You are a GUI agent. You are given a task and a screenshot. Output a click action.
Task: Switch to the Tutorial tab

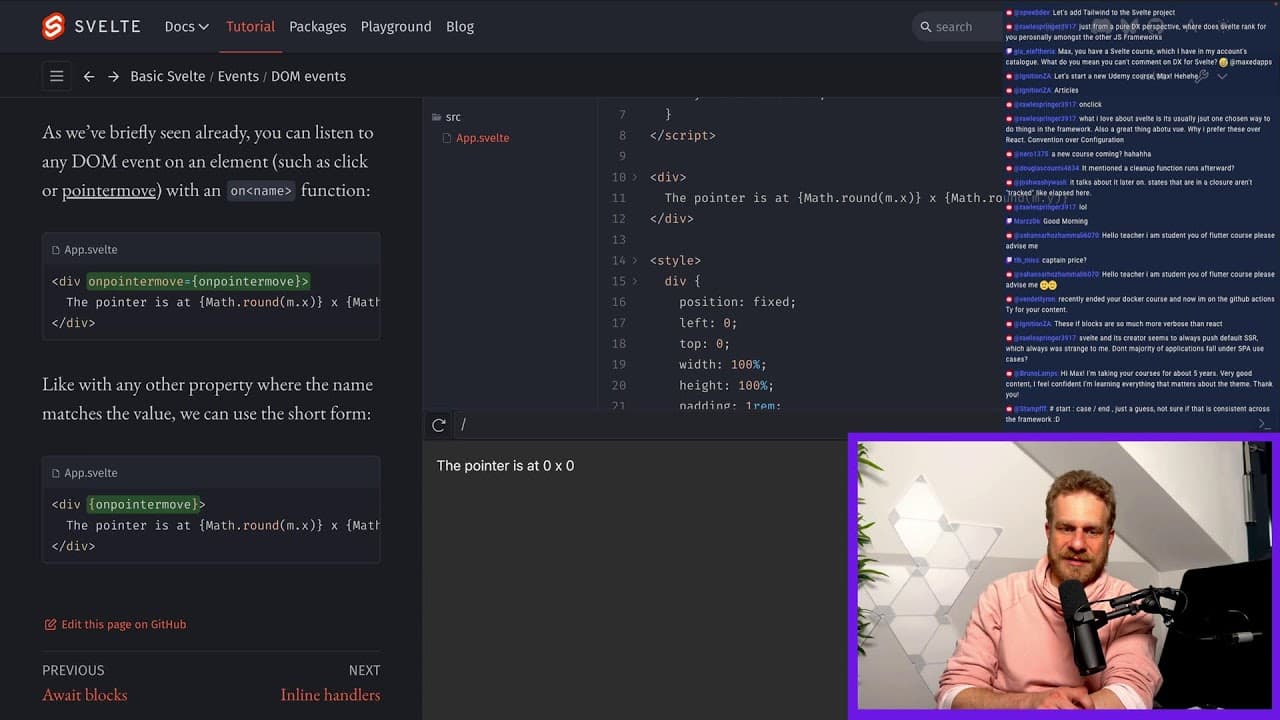click(x=250, y=27)
